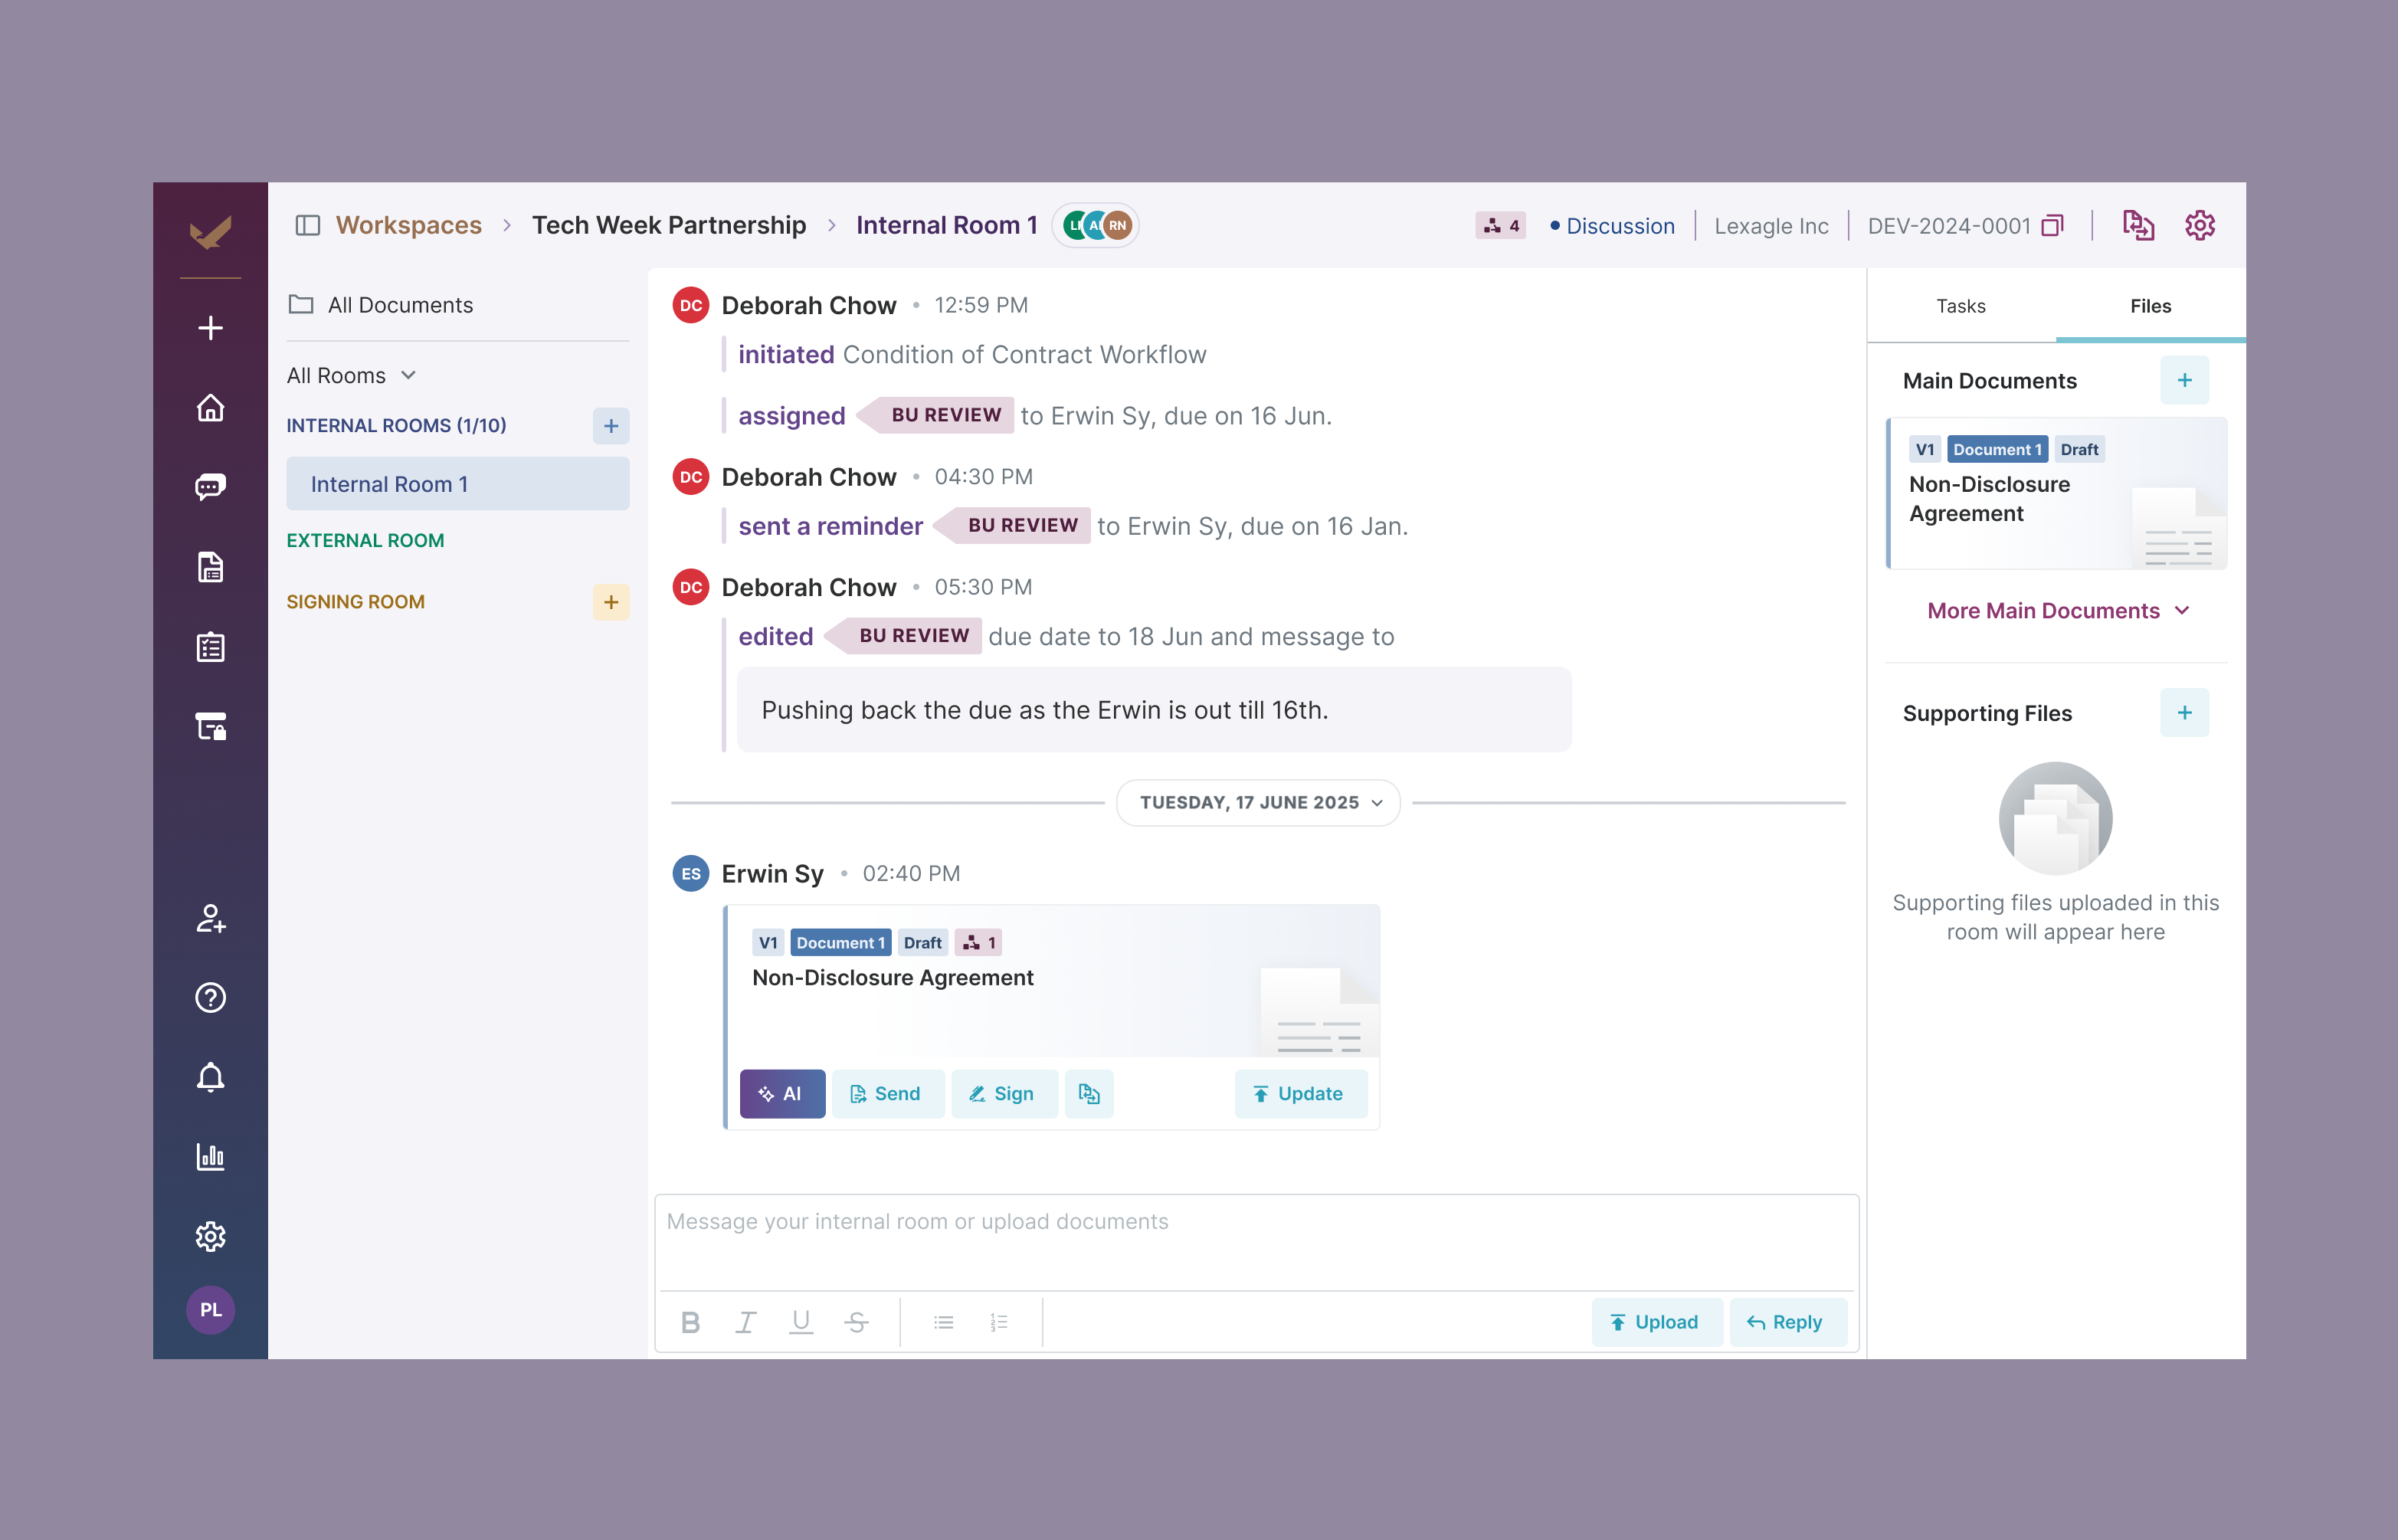2398x1540 pixels.
Task: Add a new signing room
Action: (x=611, y=602)
